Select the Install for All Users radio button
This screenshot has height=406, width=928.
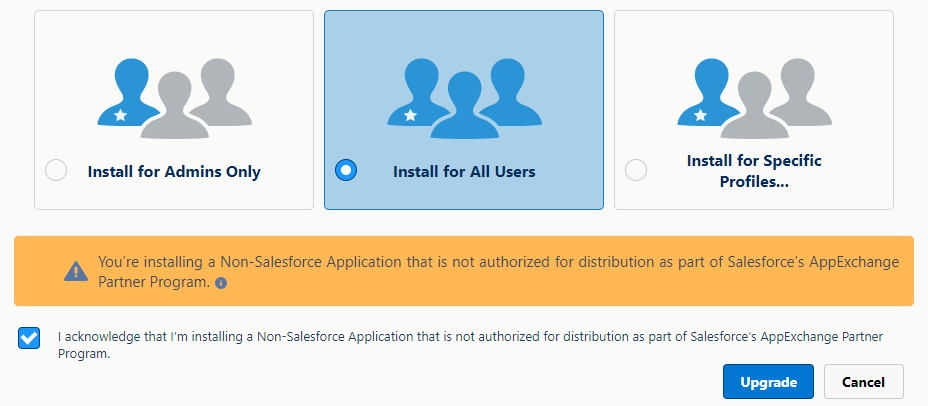point(346,170)
